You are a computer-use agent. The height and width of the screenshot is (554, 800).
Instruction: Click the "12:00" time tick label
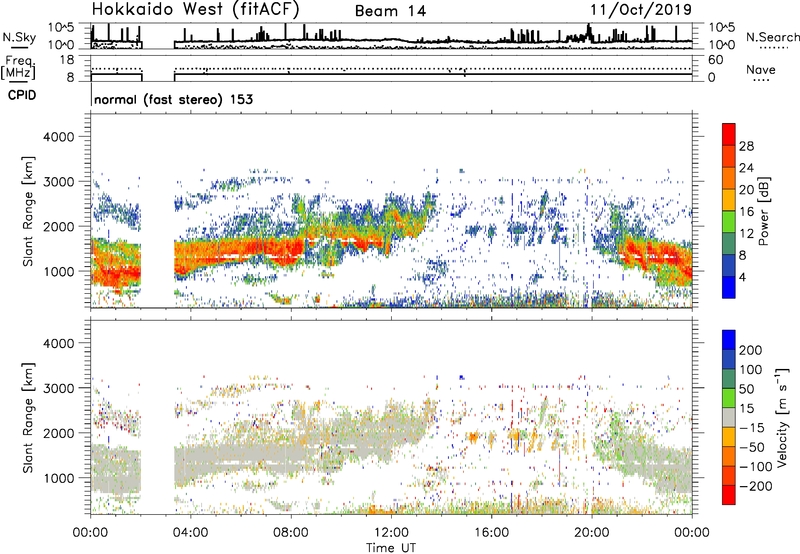391,533
